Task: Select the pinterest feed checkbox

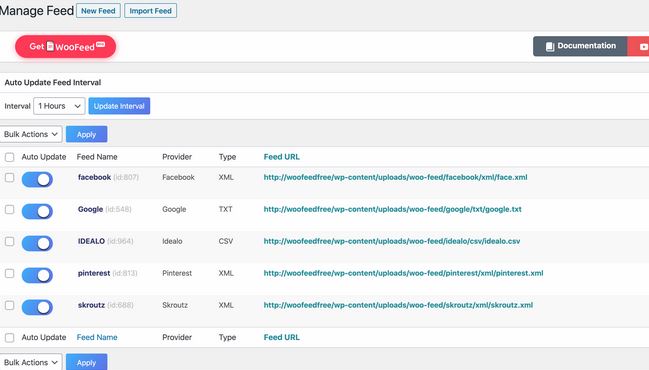Action: 10,273
